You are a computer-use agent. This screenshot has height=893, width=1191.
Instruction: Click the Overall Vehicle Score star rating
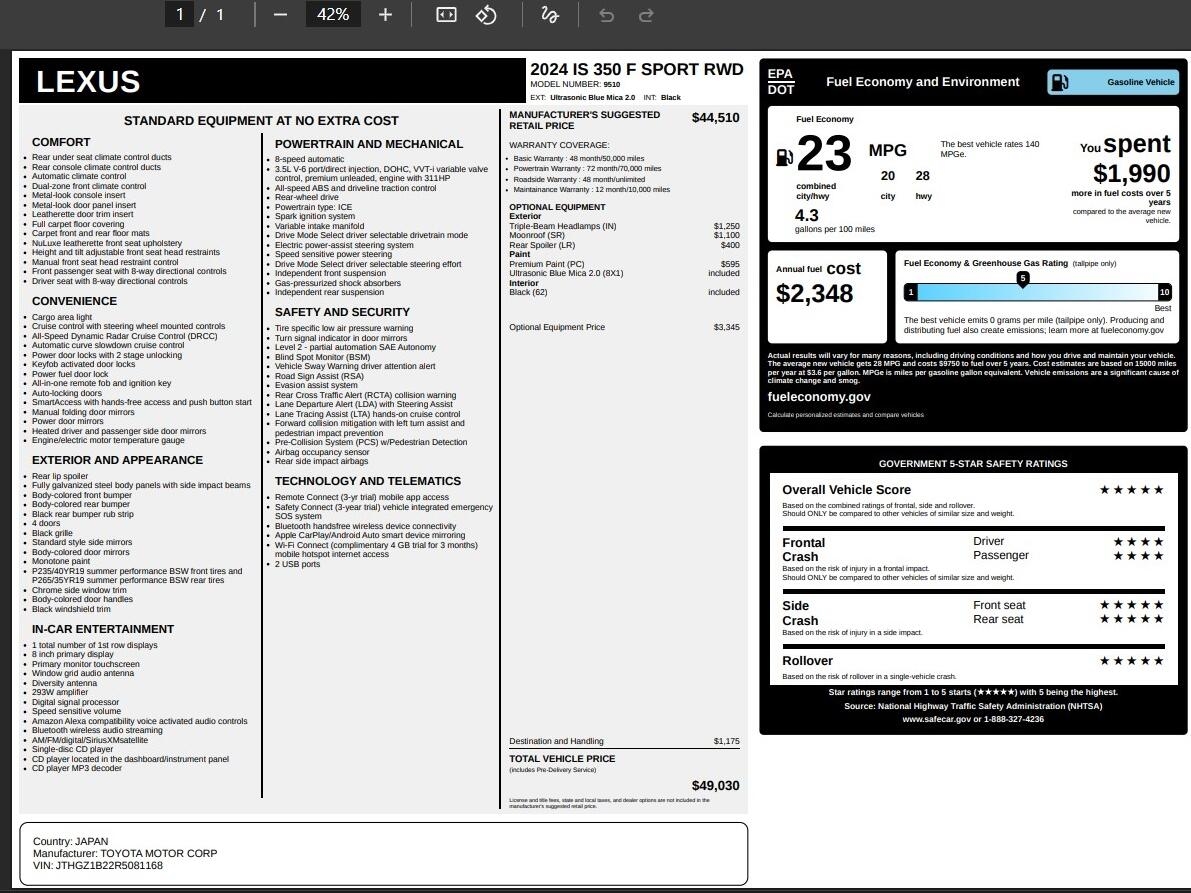click(1131, 490)
